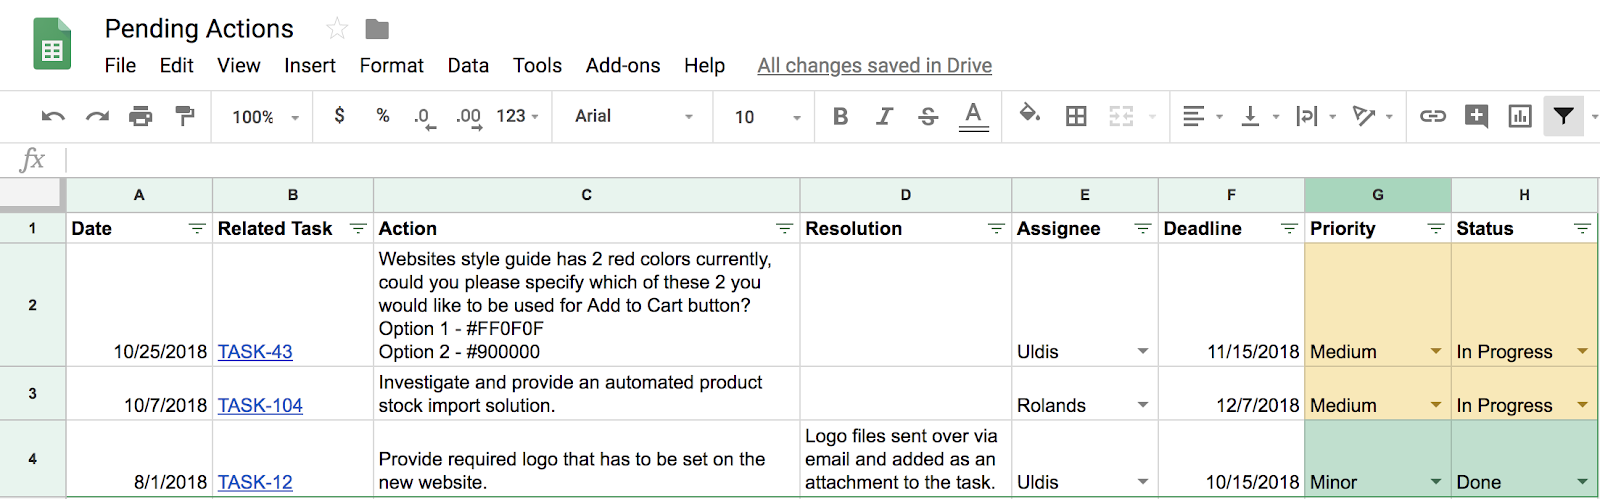Toggle the Filter funnel button

tap(1563, 117)
